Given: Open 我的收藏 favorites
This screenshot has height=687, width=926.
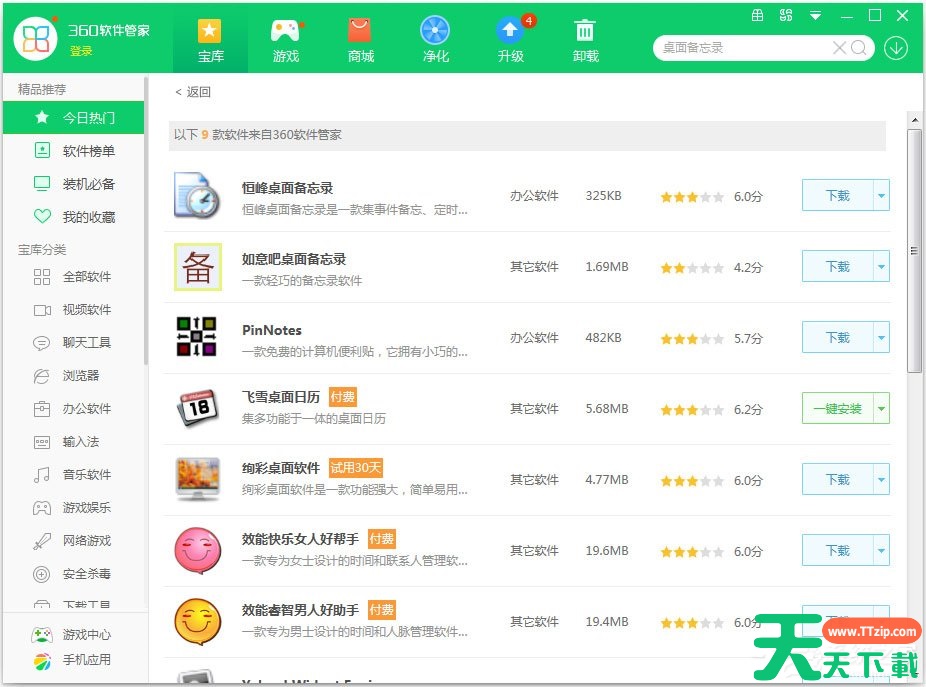Looking at the screenshot, I should [x=73, y=217].
